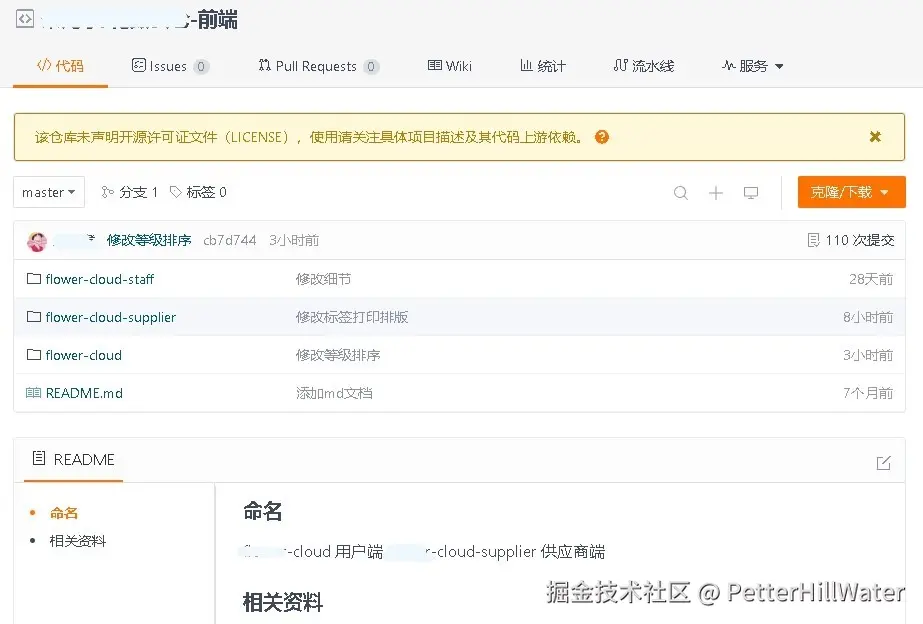This screenshot has width=923, height=624.
Task: Click the 克隆/下载 clone button
Action: tap(851, 192)
